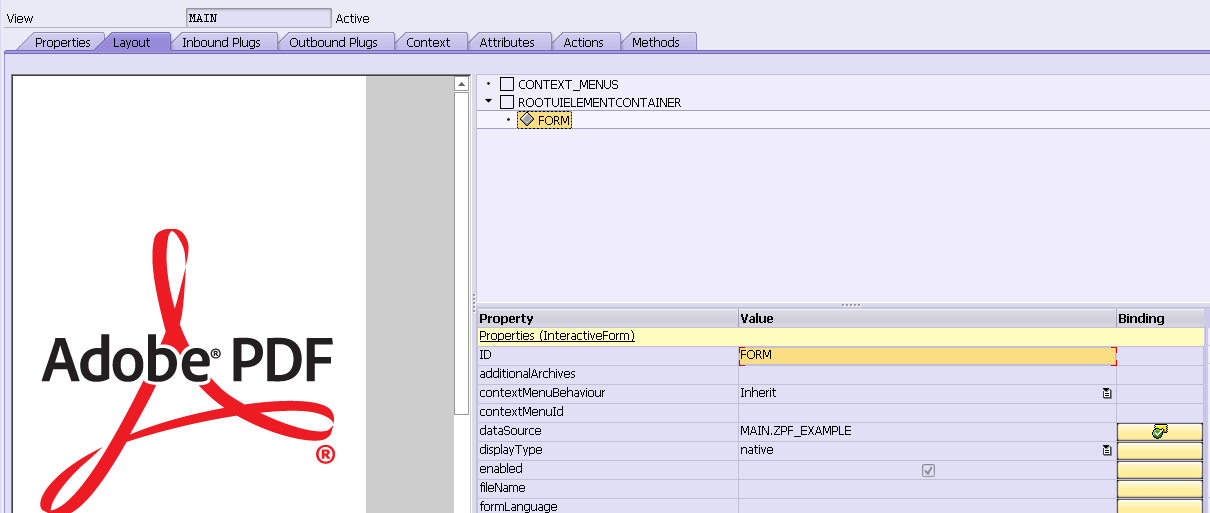Click the contextMenuId property label
Viewport: 1210px width, 513px height.
pos(521,412)
